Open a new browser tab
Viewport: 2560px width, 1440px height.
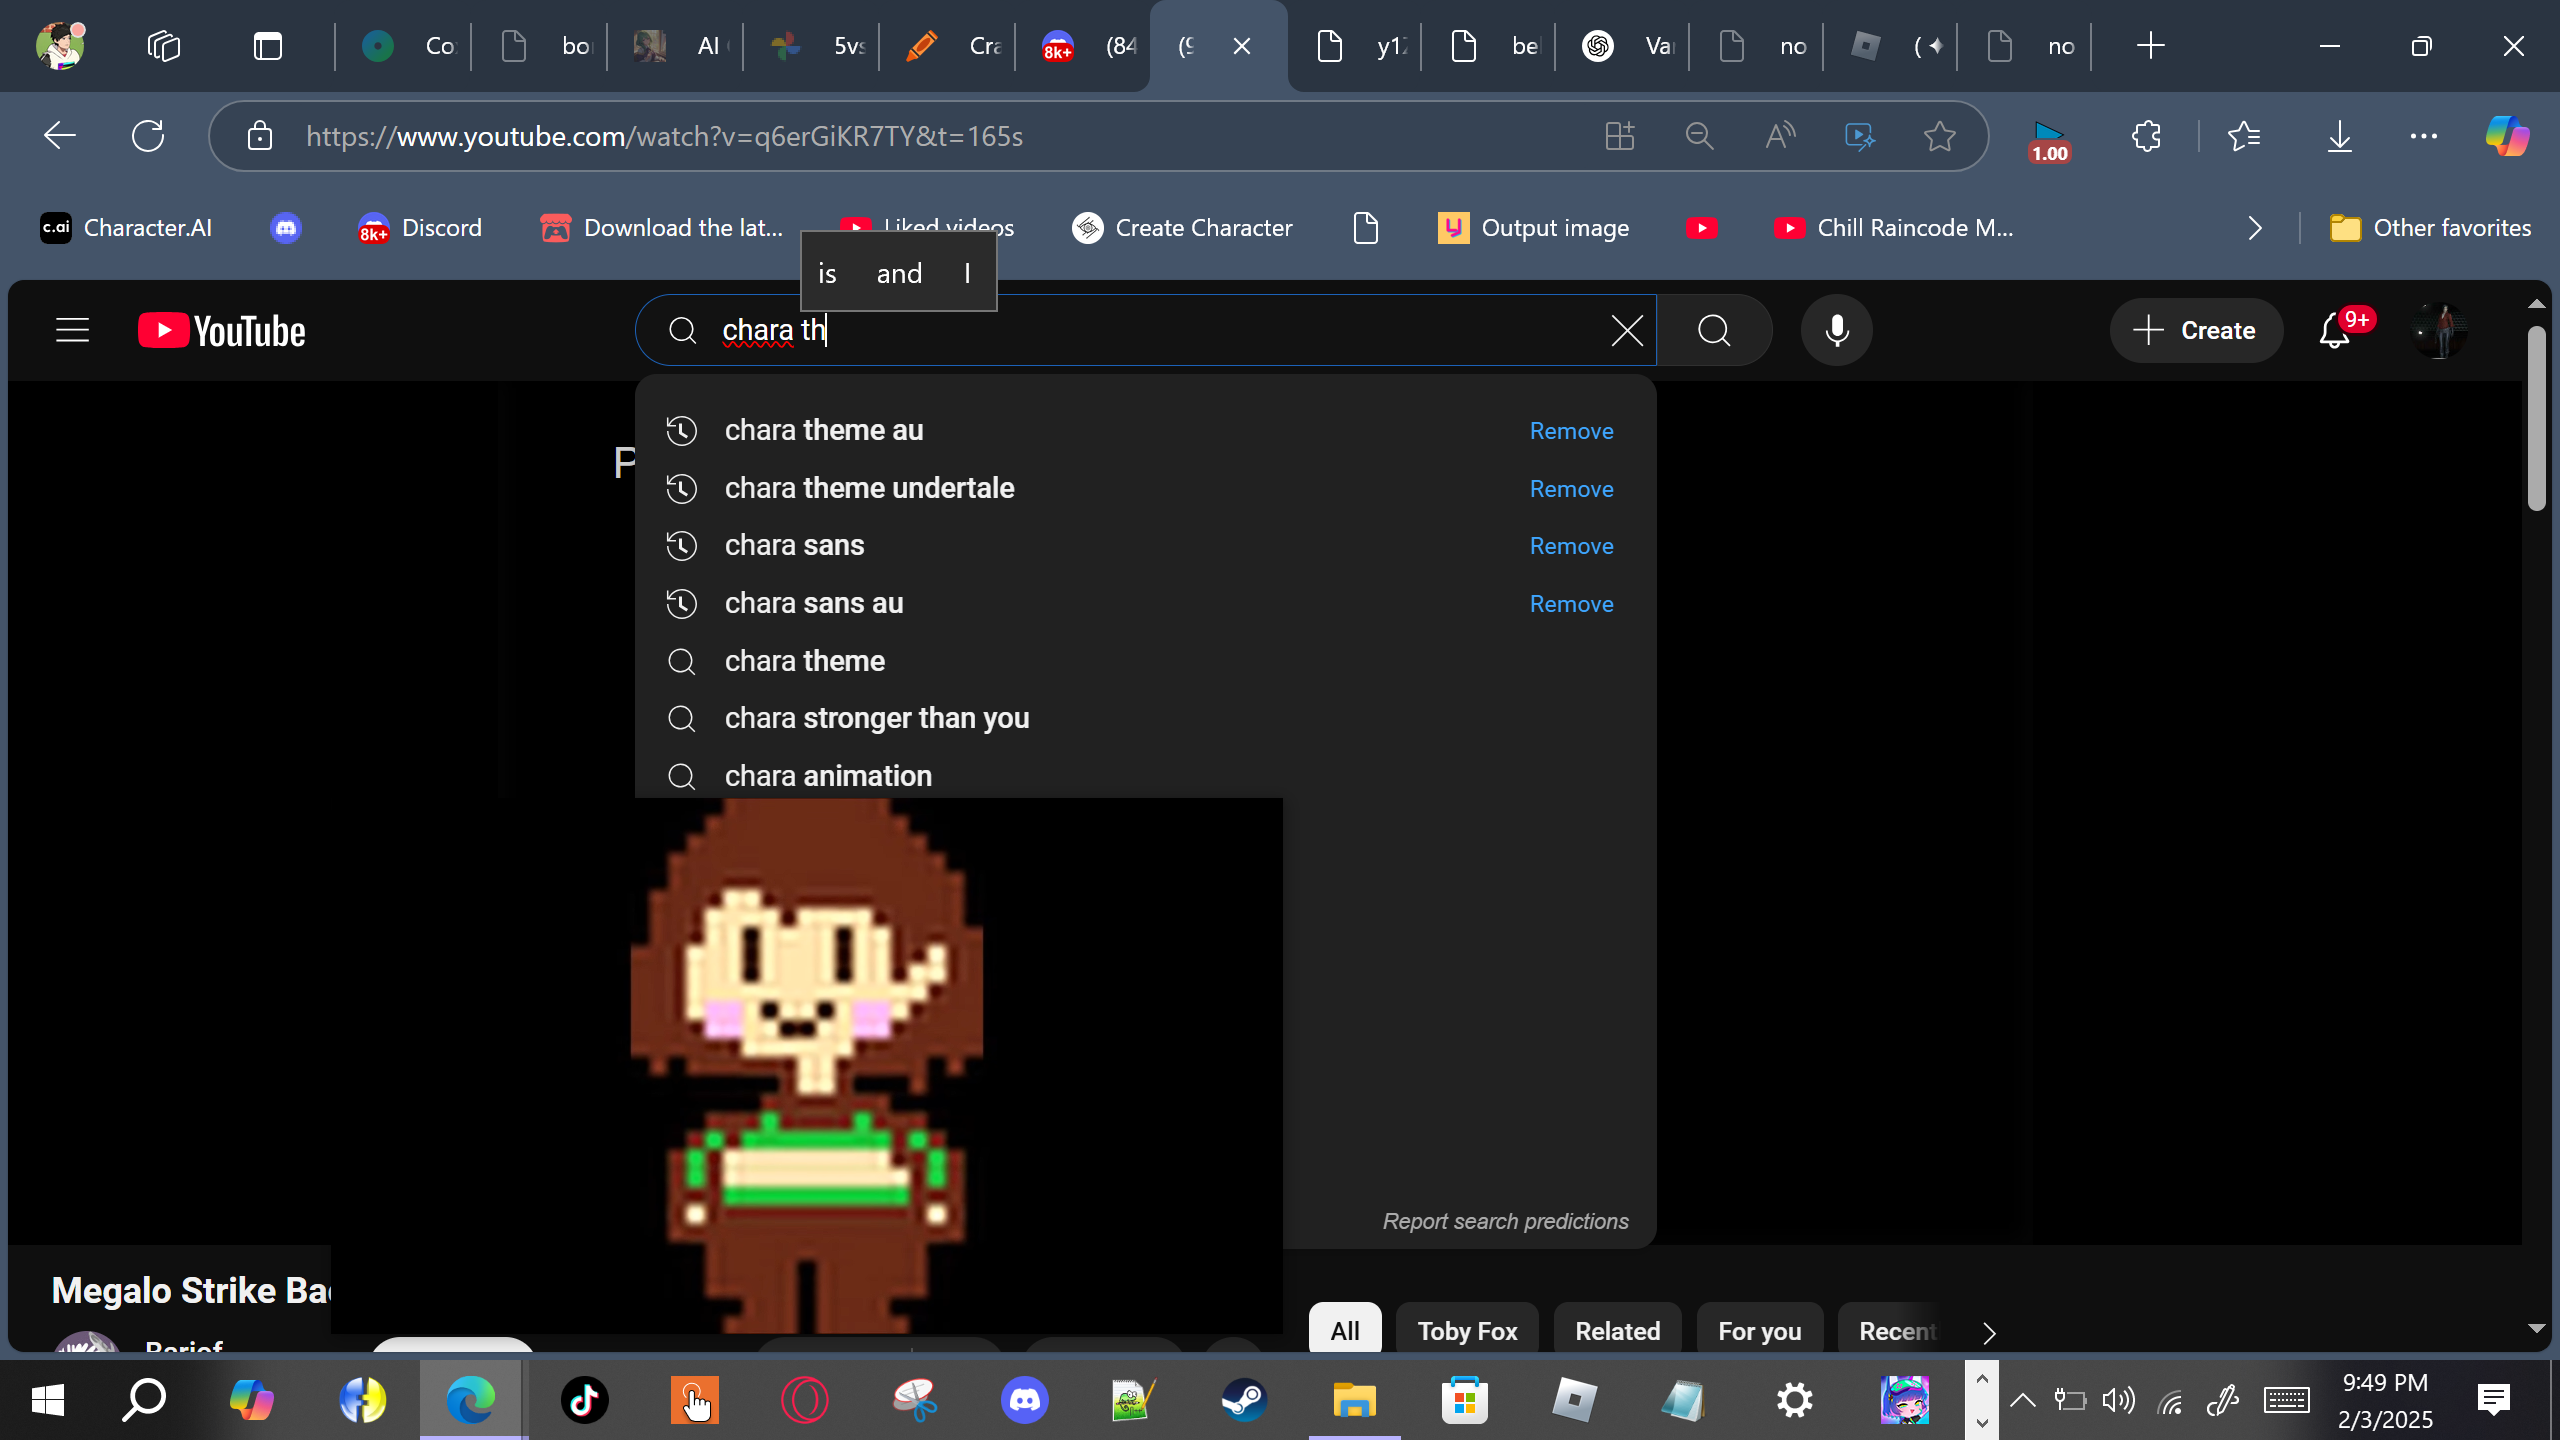(x=2150, y=46)
